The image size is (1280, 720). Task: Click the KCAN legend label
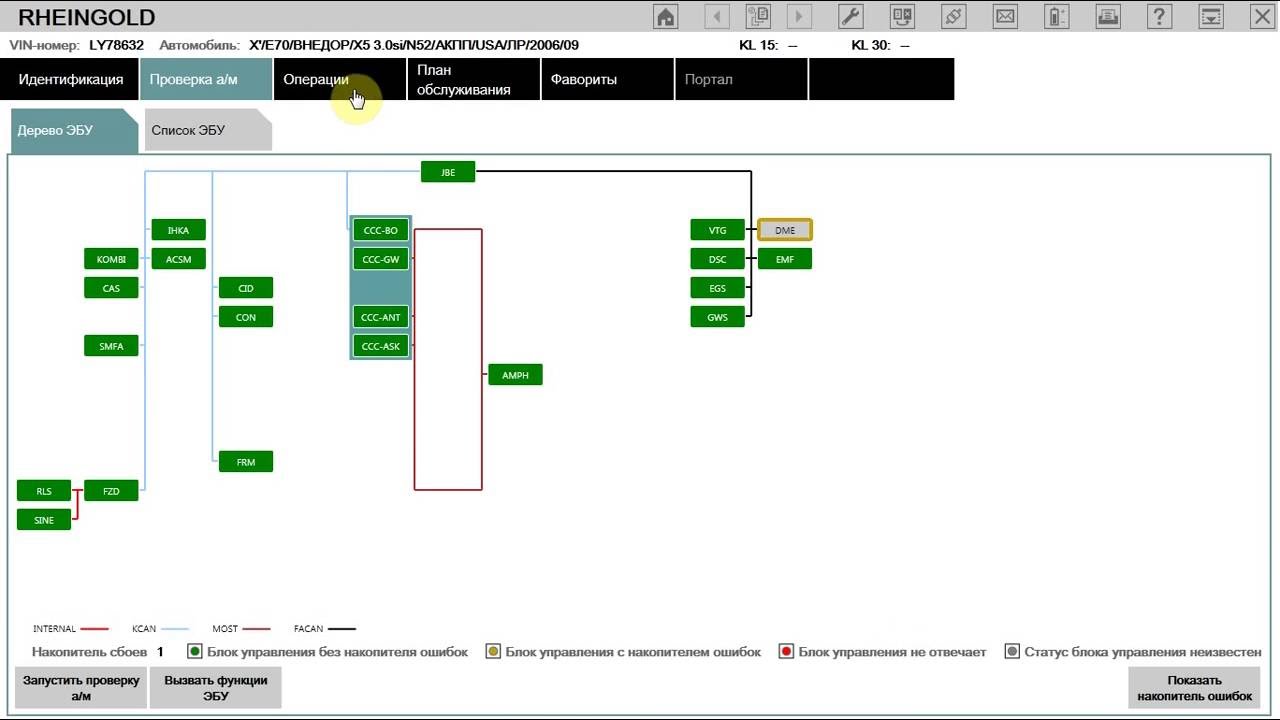(x=144, y=629)
